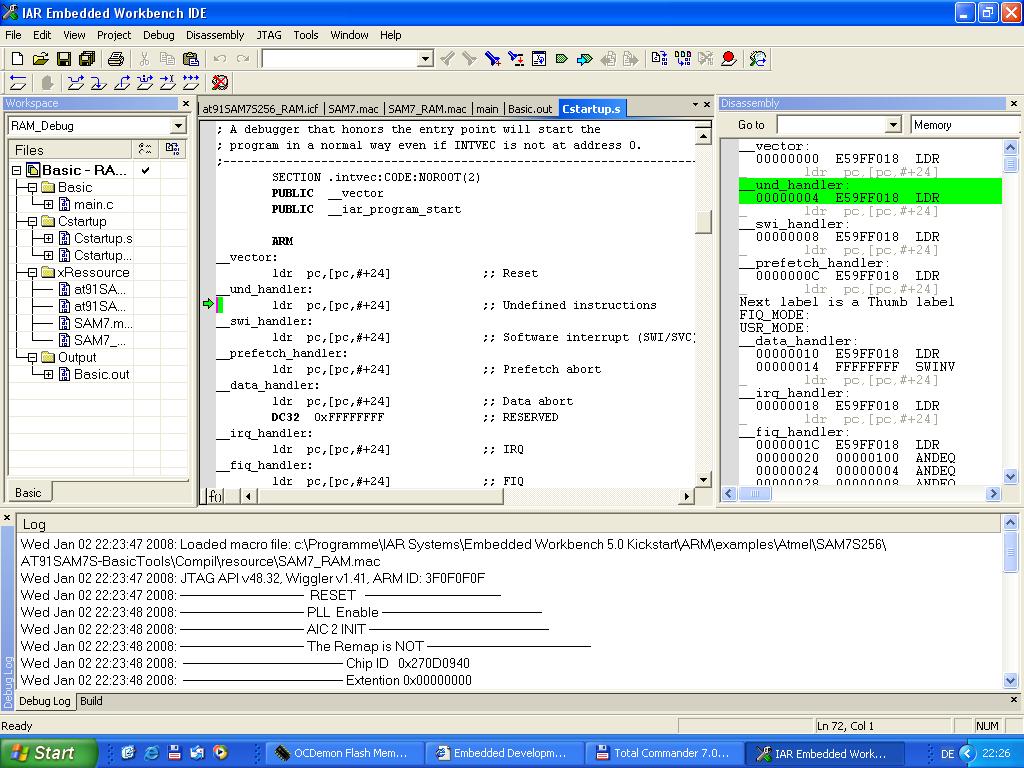This screenshot has width=1024, height=768.
Task: Switch to Total Commander taskbar window
Action: pos(664,753)
